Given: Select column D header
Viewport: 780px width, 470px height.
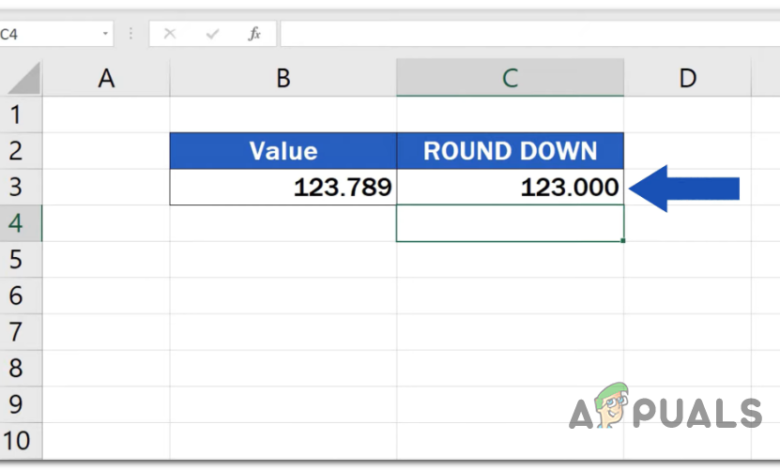Looking at the screenshot, I should click(x=687, y=79).
